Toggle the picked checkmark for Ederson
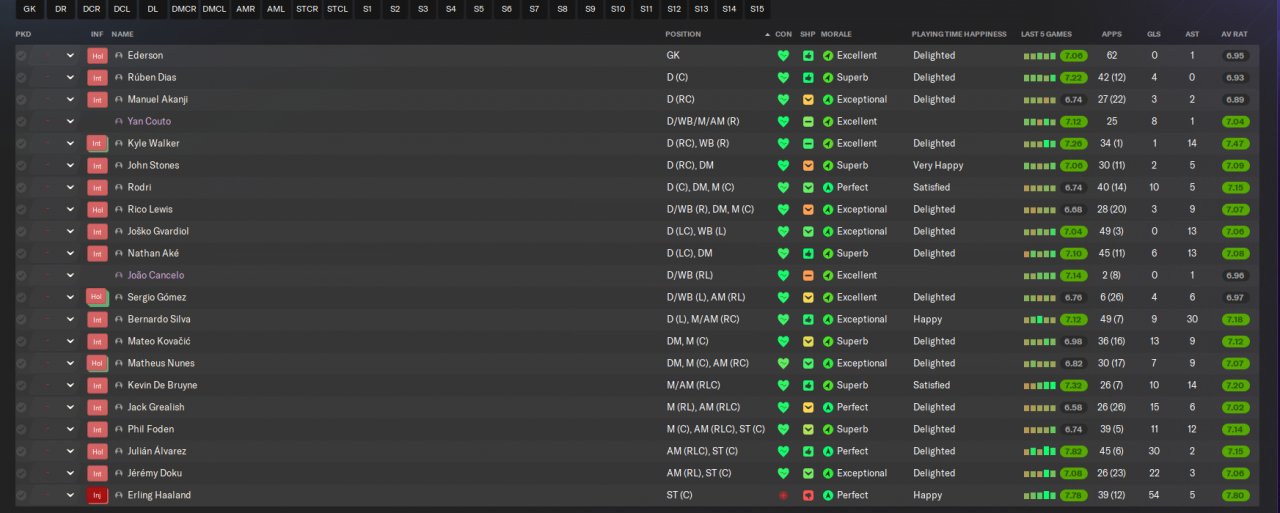The height and width of the screenshot is (513, 1280). (21, 56)
